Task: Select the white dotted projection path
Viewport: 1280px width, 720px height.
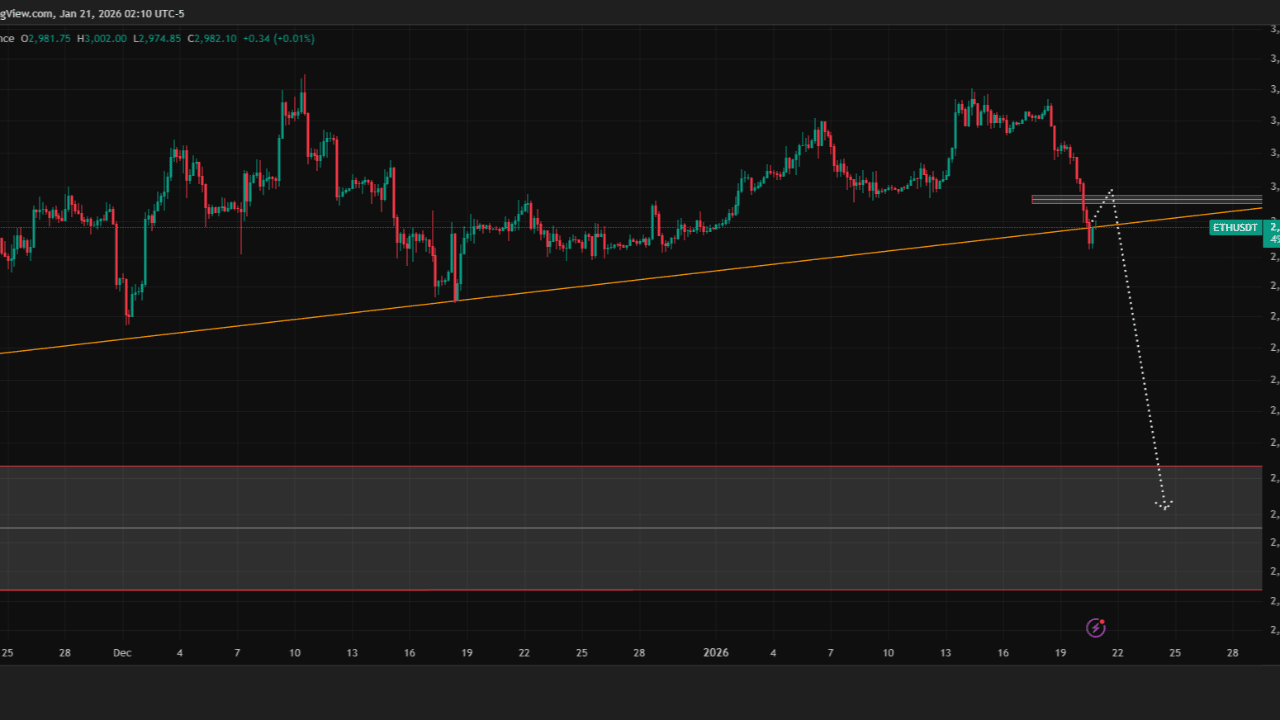Action: [1138, 350]
